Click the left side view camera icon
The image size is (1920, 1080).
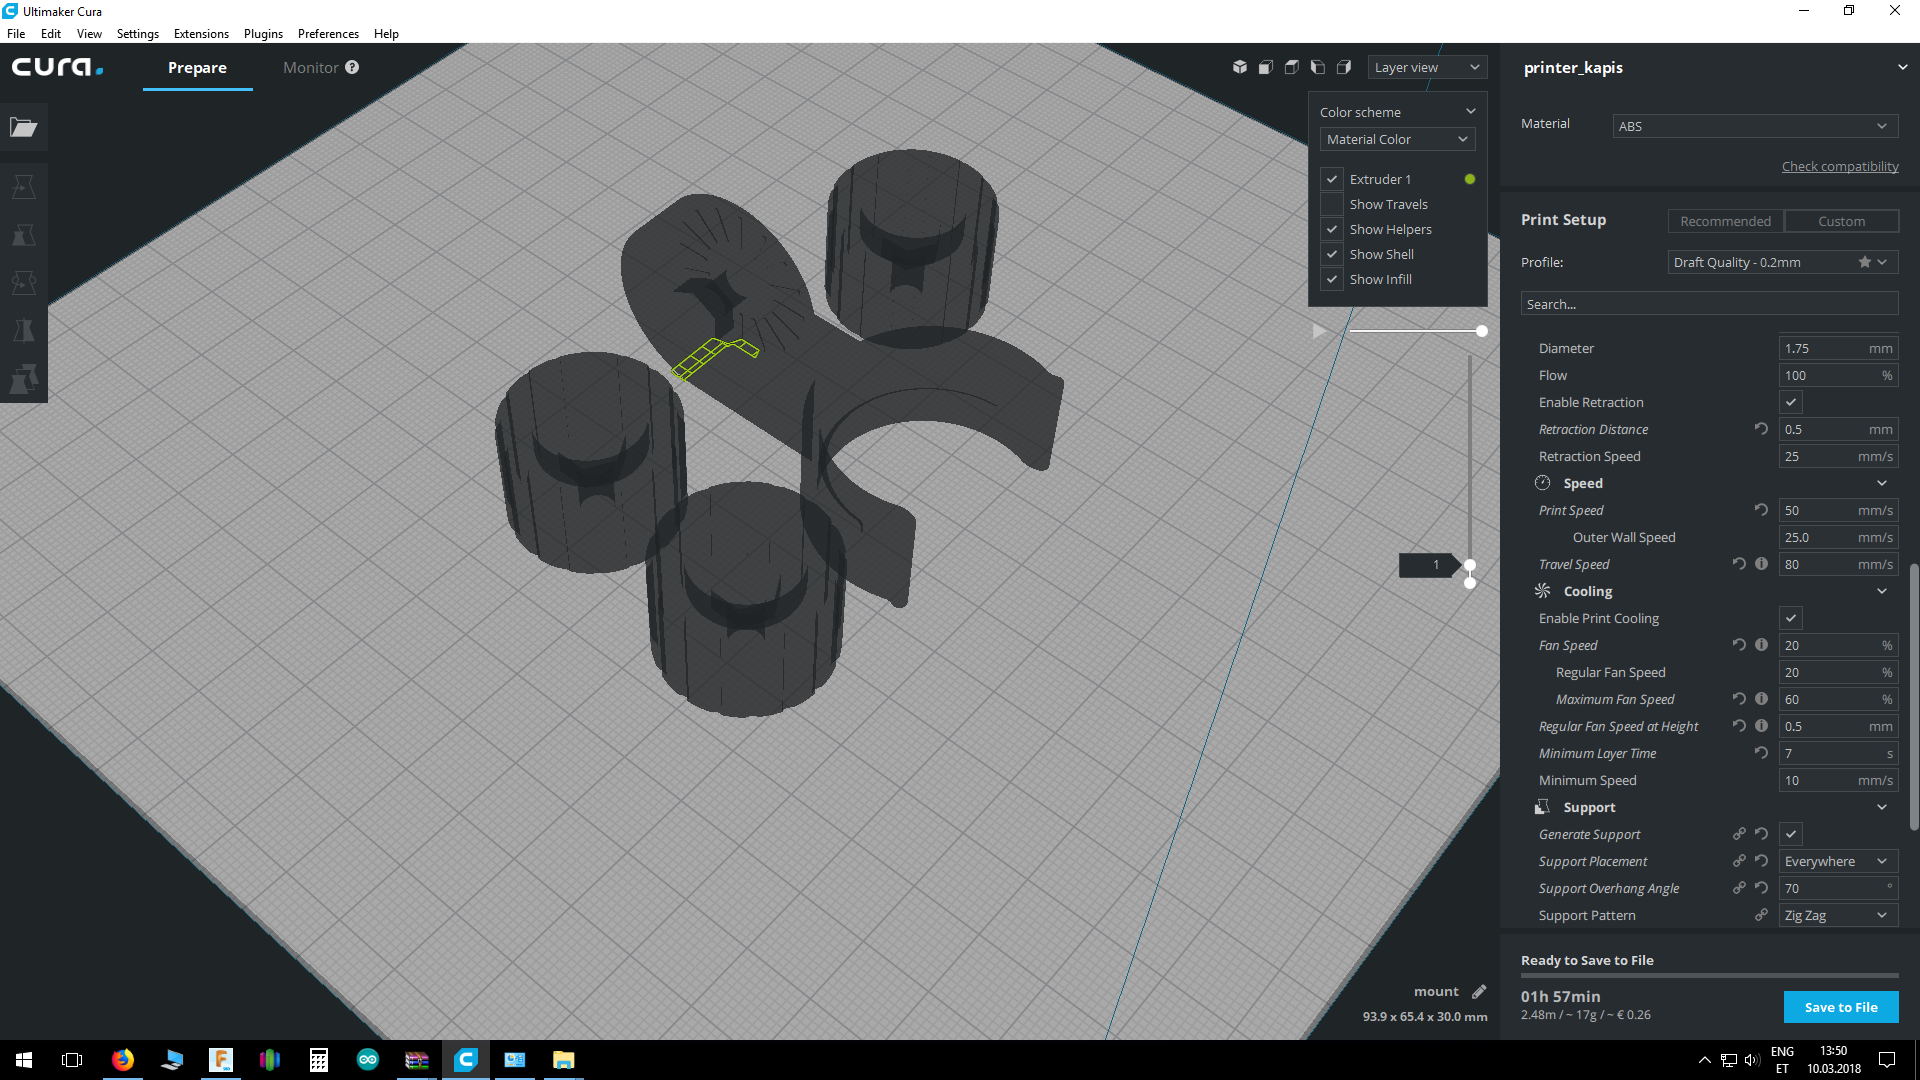[1318, 67]
